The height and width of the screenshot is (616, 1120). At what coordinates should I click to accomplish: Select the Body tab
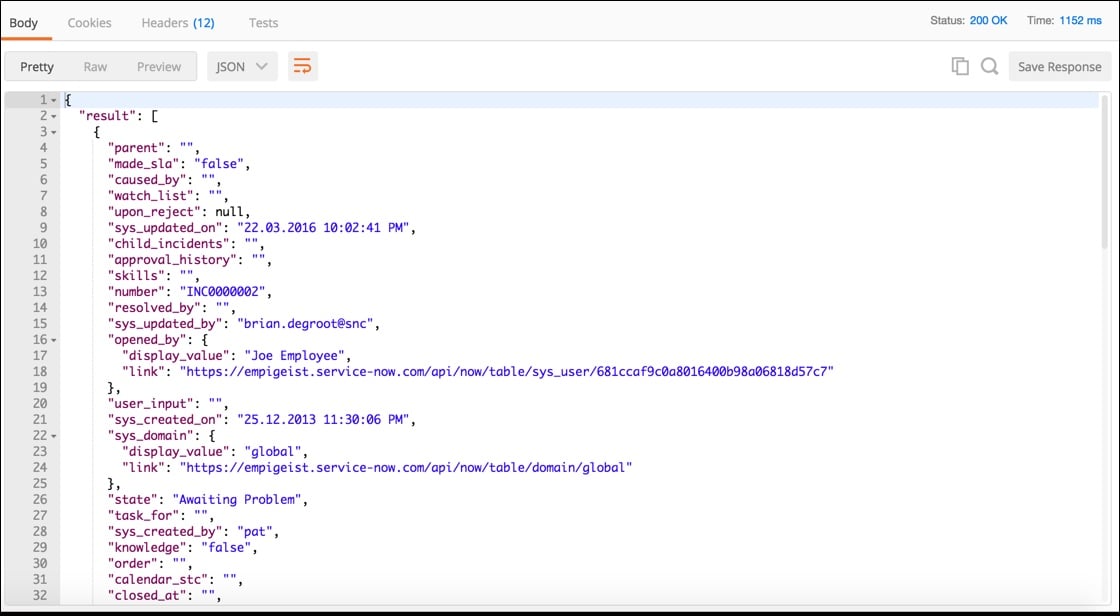tap(24, 22)
